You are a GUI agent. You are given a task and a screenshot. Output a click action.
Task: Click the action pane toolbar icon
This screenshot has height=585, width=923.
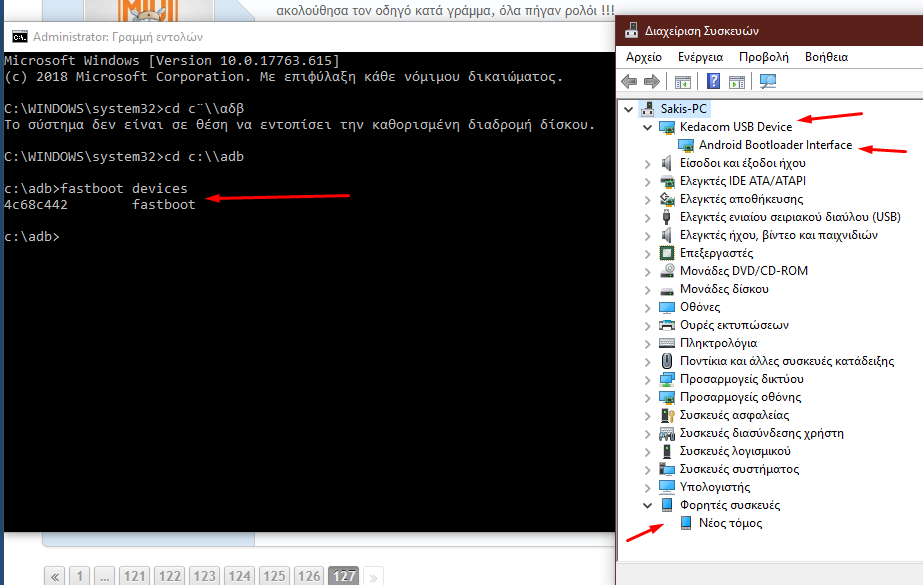[737, 82]
